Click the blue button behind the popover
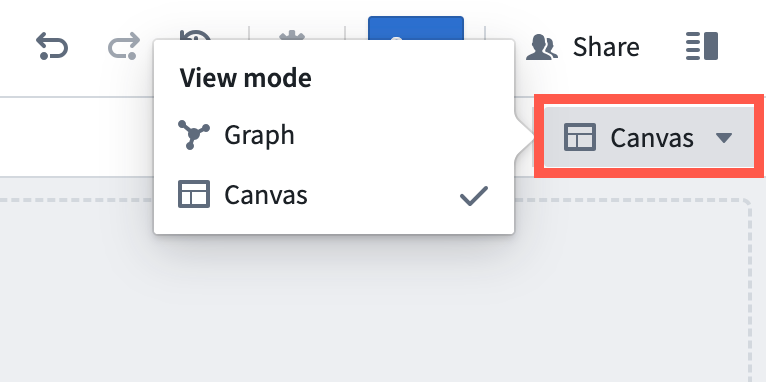Image resolution: width=766 pixels, height=382 pixels. 416,28
